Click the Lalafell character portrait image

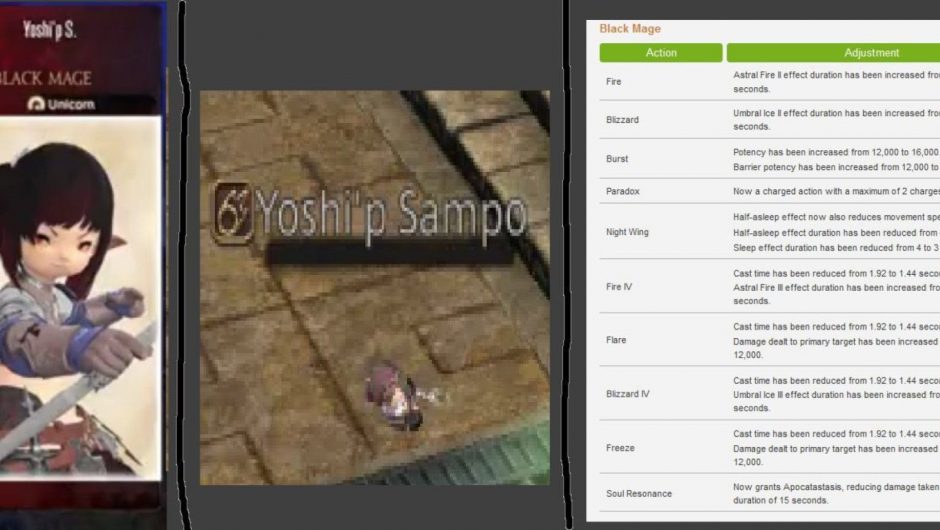click(x=80, y=298)
